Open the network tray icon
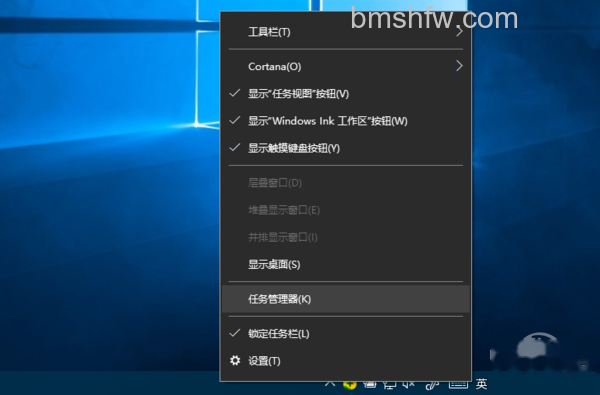The image size is (600, 395). 389,385
